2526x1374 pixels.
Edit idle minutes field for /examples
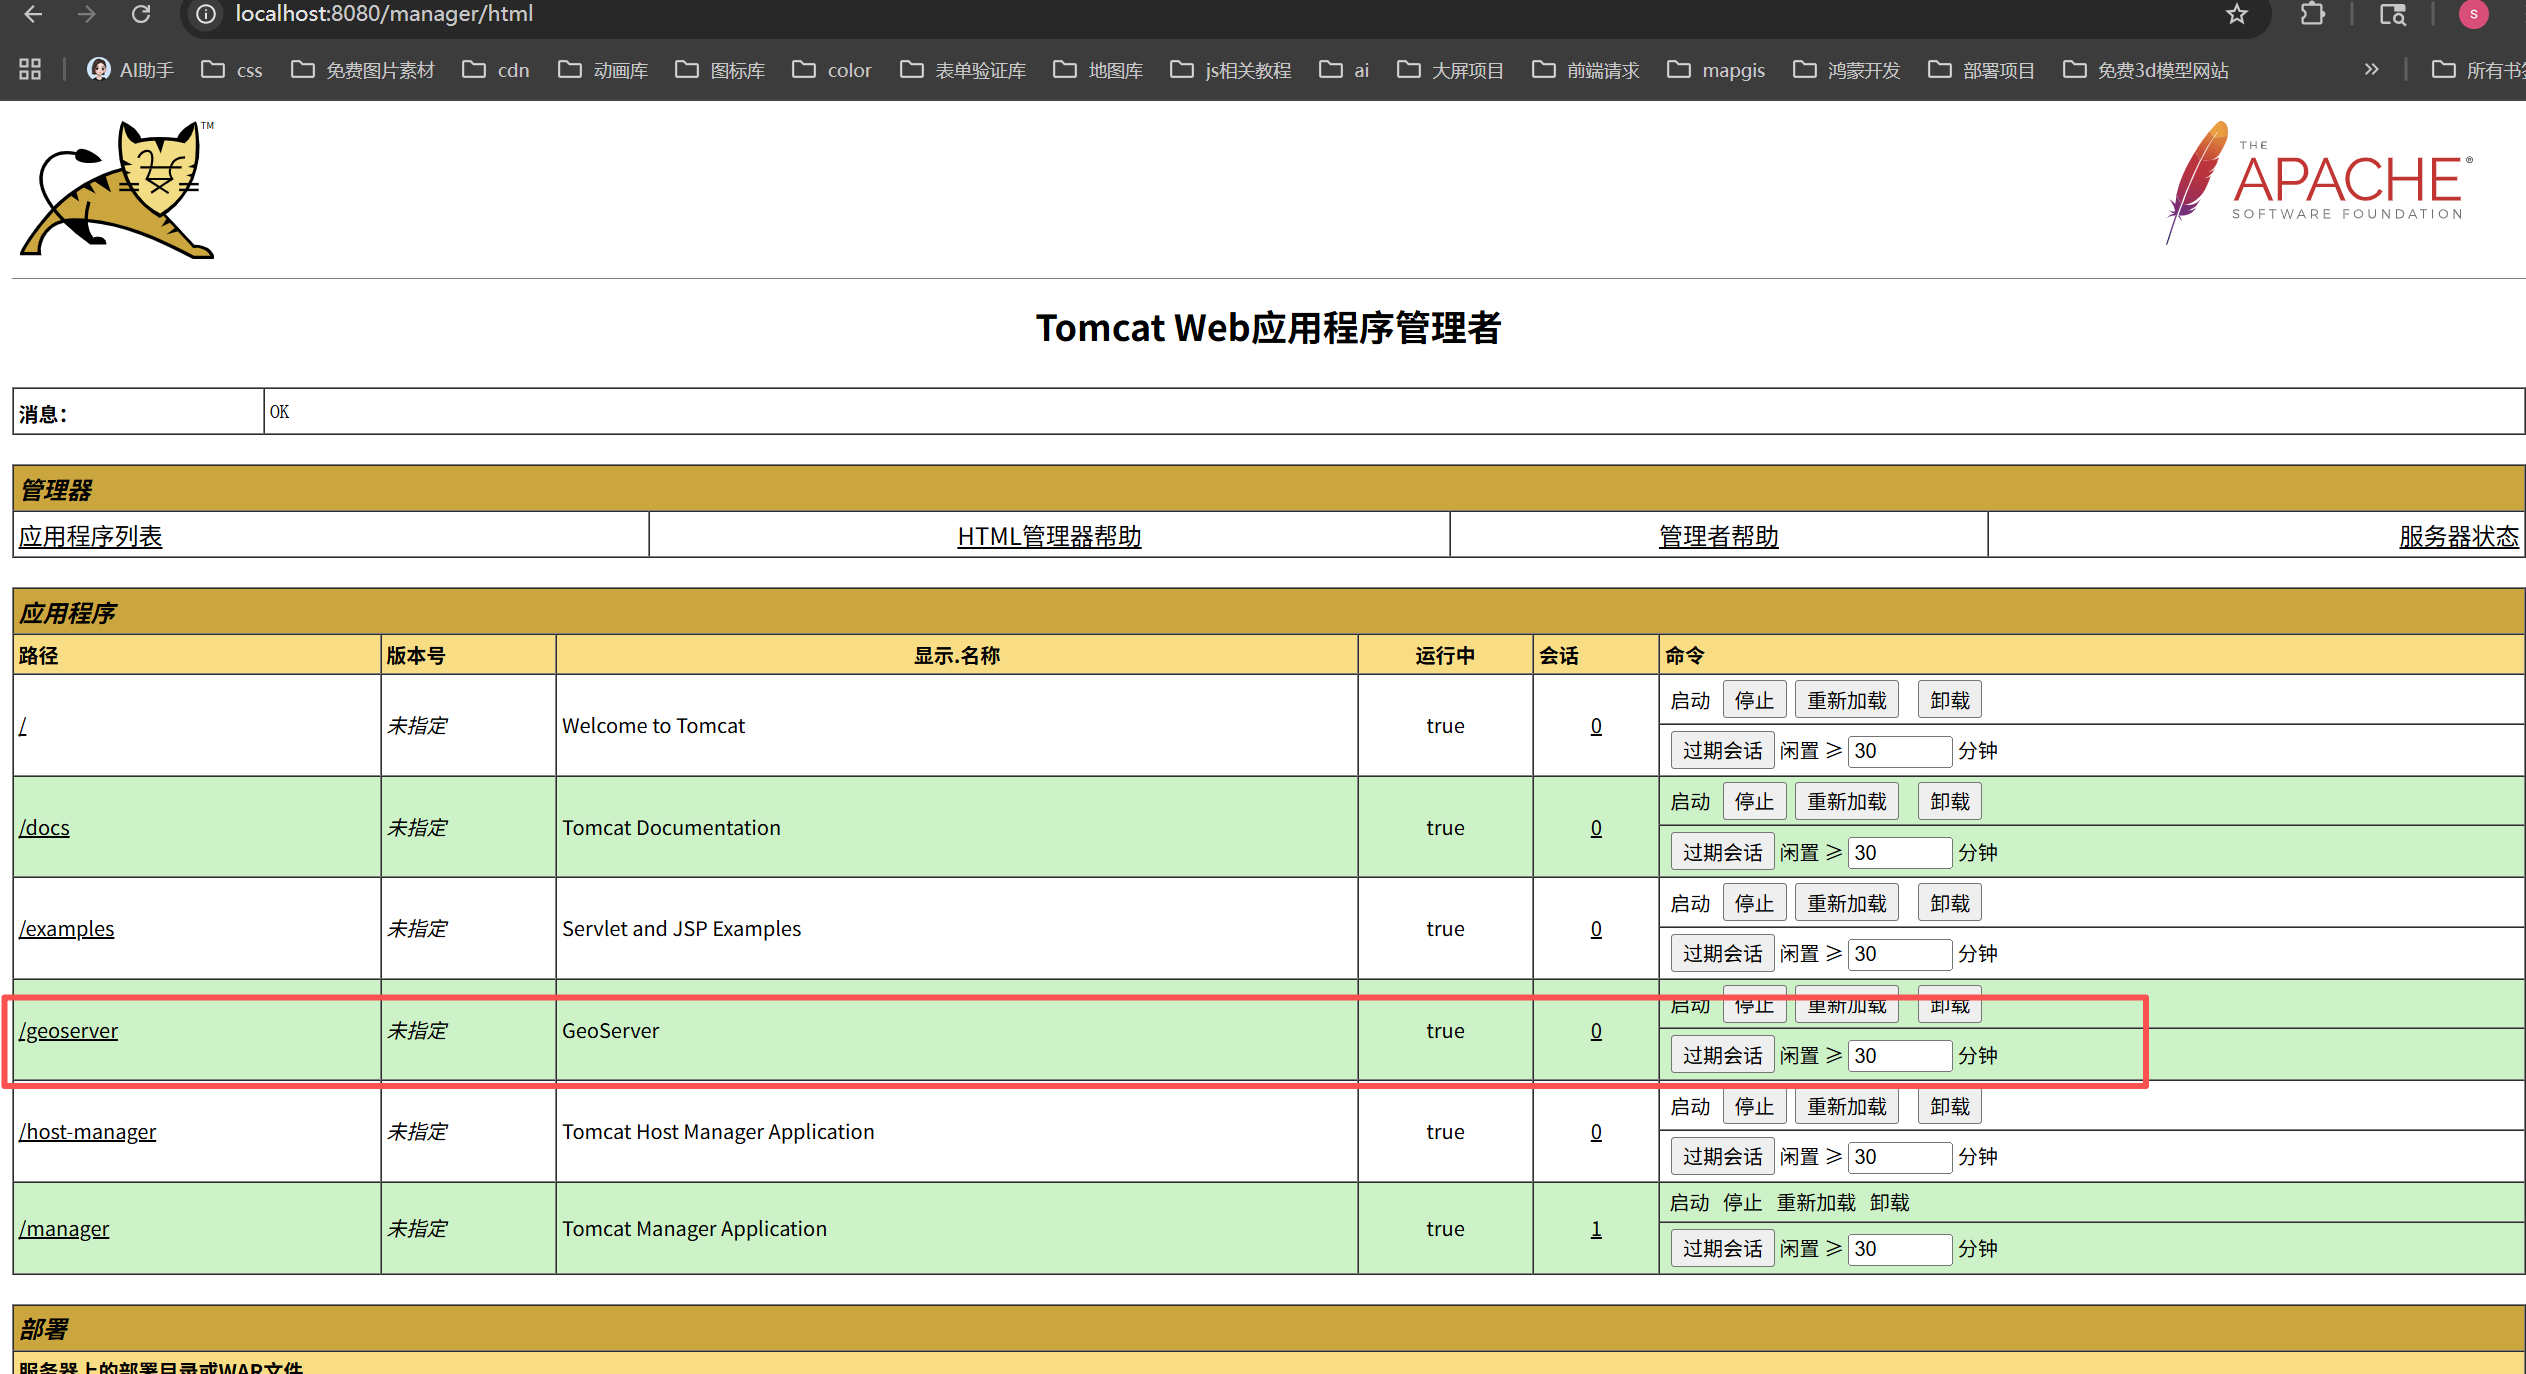coord(1899,954)
